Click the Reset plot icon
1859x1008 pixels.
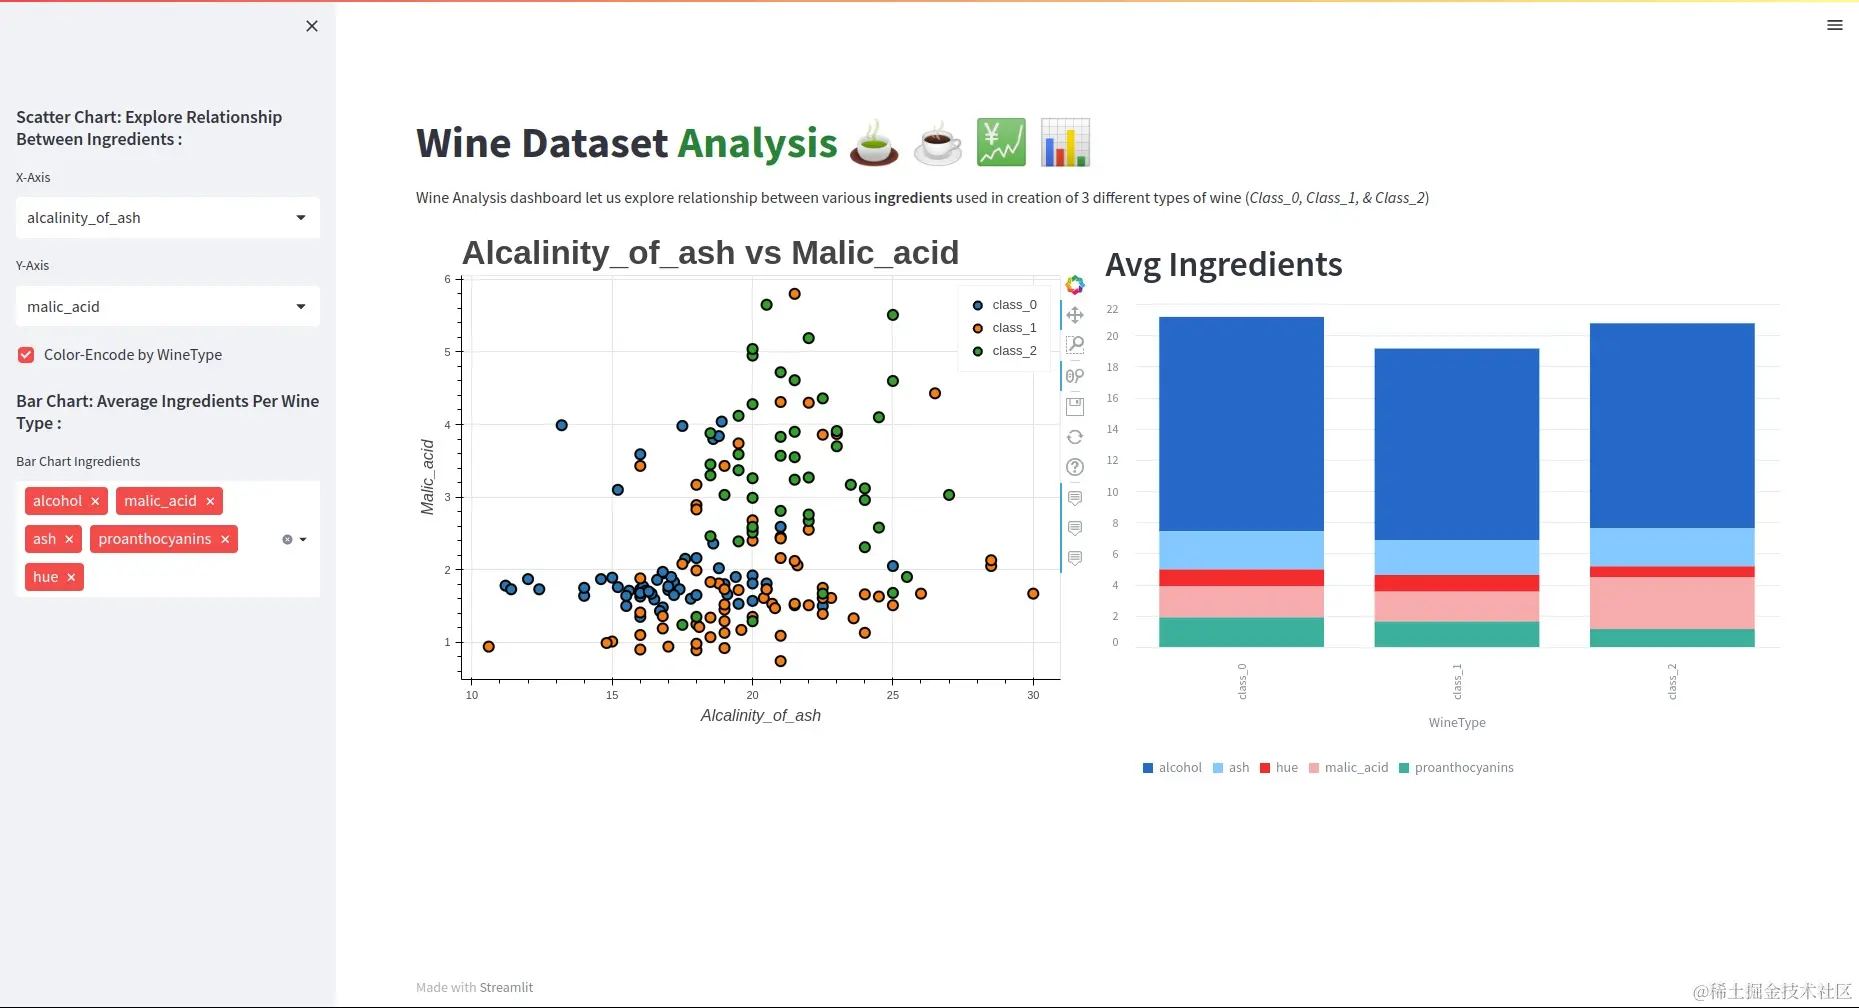(x=1075, y=437)
